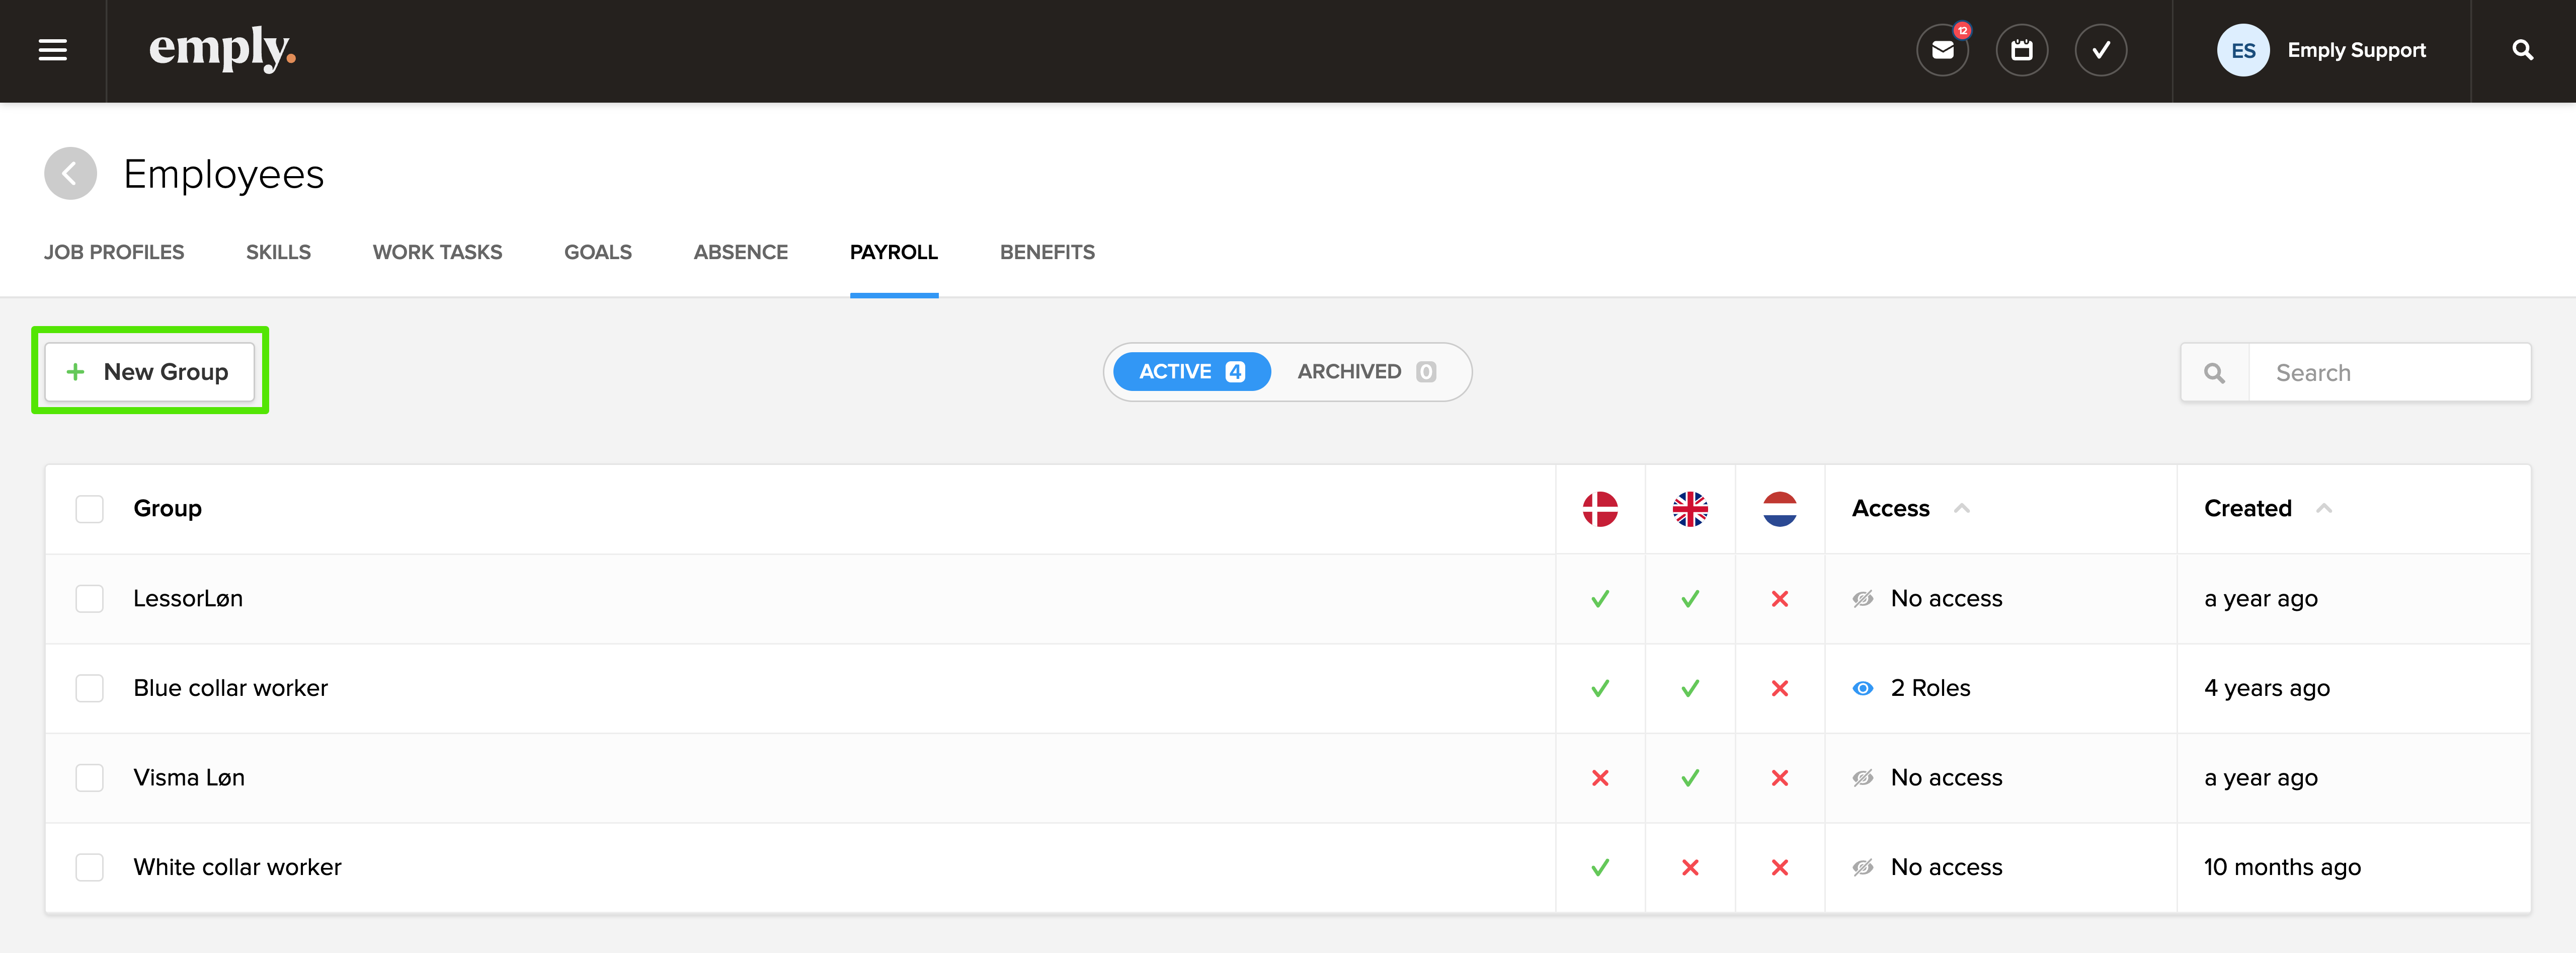
Task: Click the blue eye icon for 2 Roles
Action: pos(1862,688)
